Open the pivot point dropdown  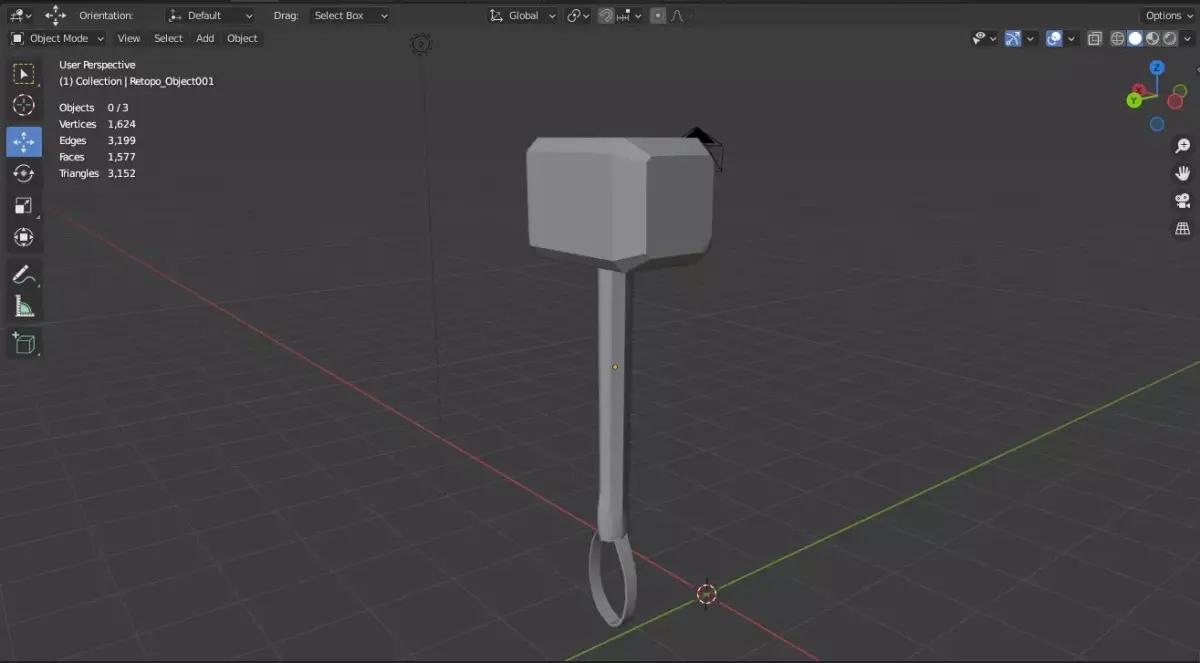tap(578, 16)
